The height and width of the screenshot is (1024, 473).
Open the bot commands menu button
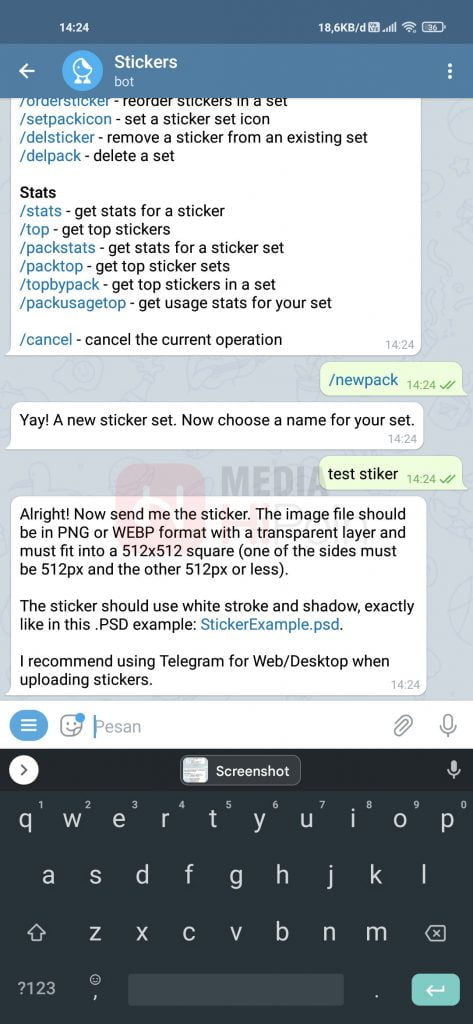coord(29,726)
